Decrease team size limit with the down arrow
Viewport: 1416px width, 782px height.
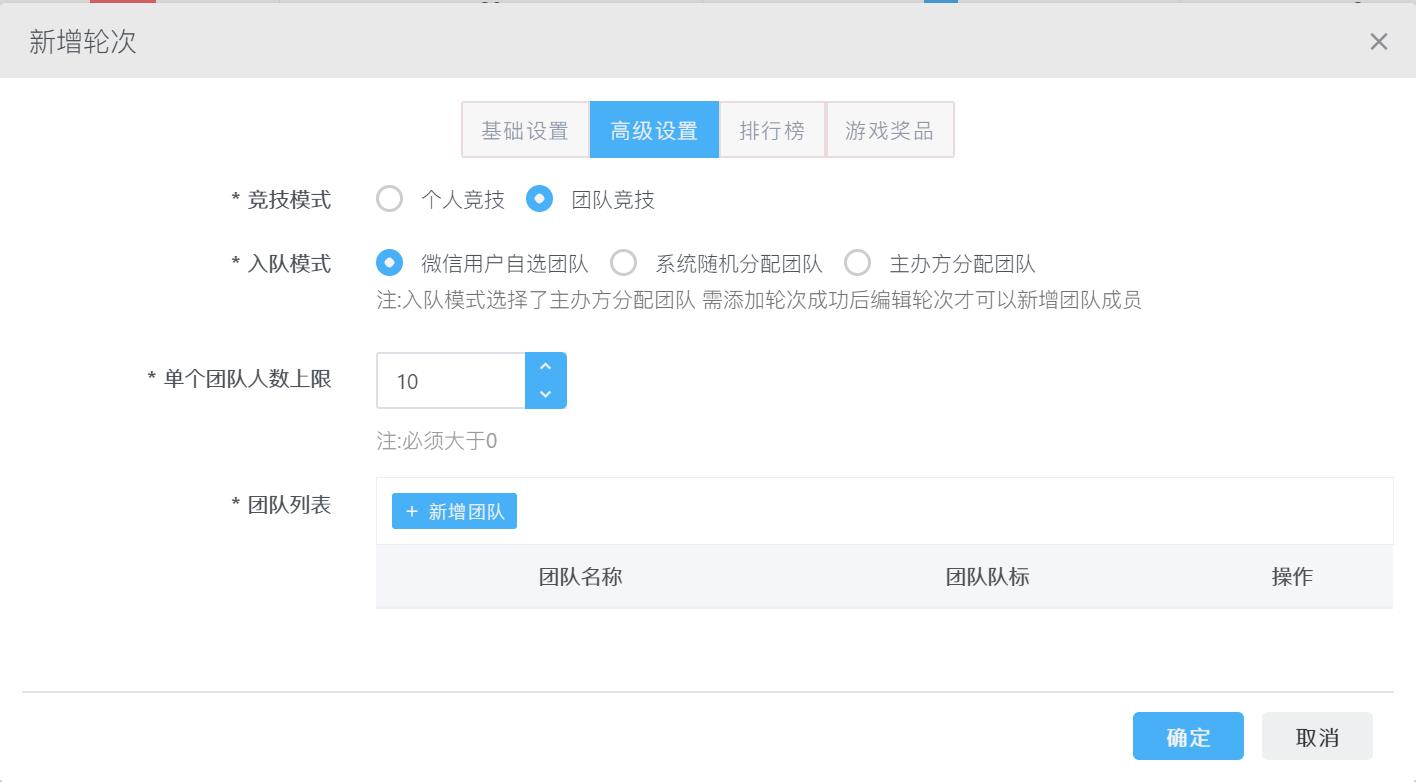[x=546, y=394]
